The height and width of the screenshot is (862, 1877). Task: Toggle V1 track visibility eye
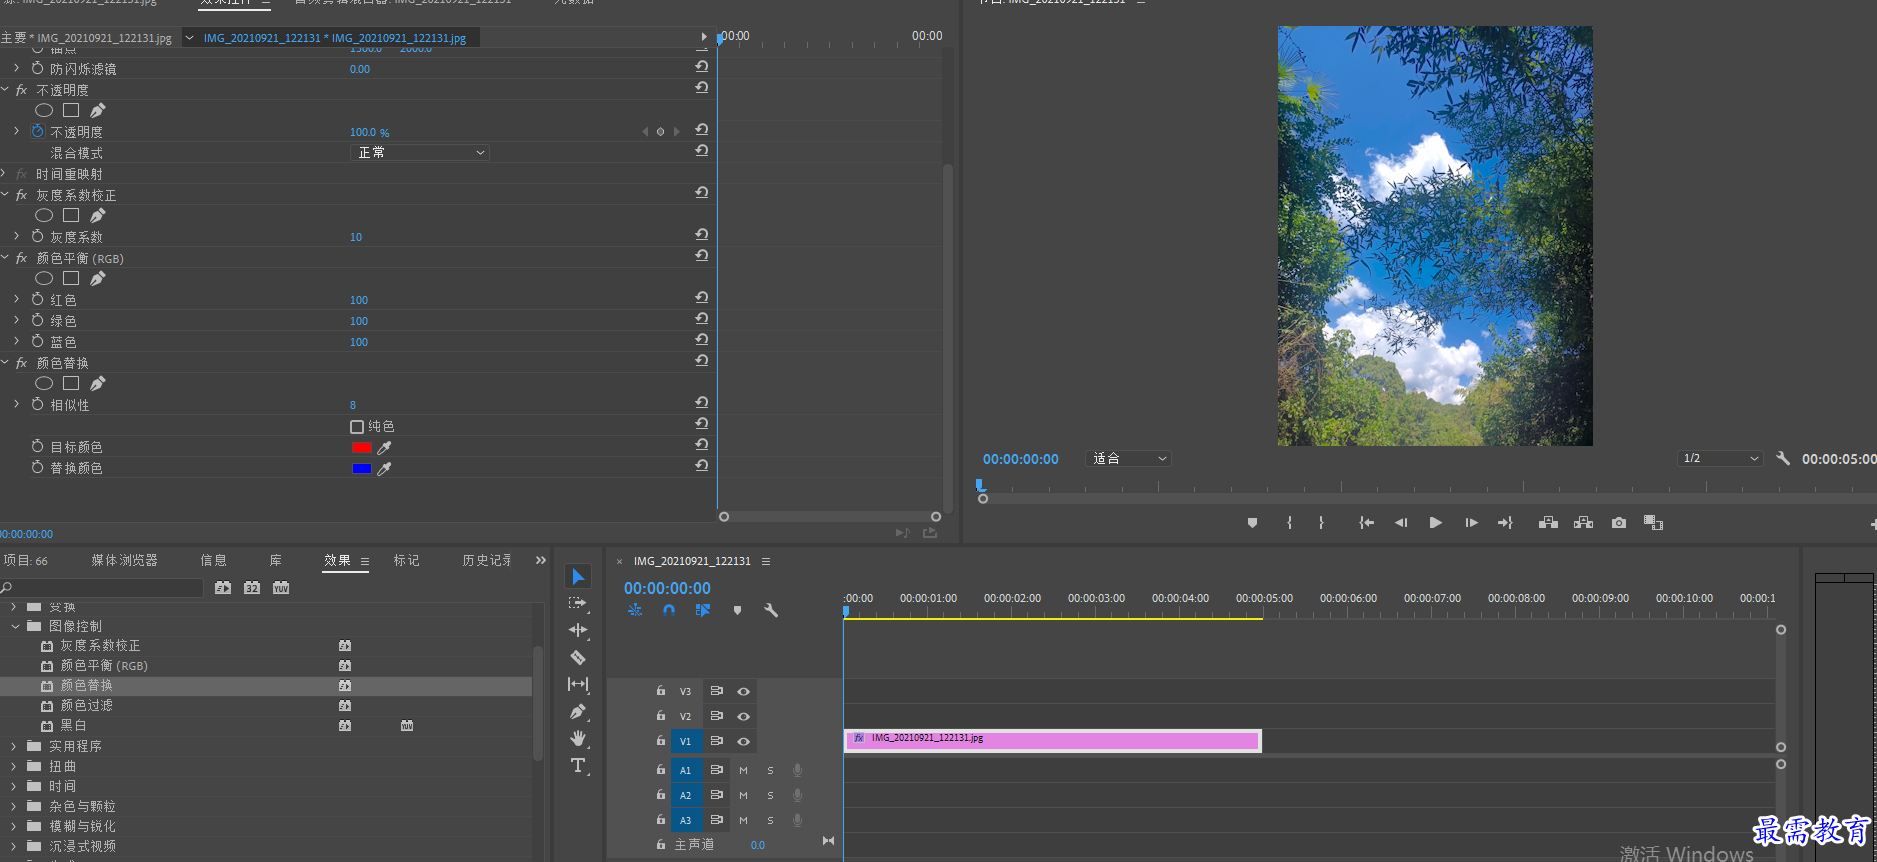[743, 741]
